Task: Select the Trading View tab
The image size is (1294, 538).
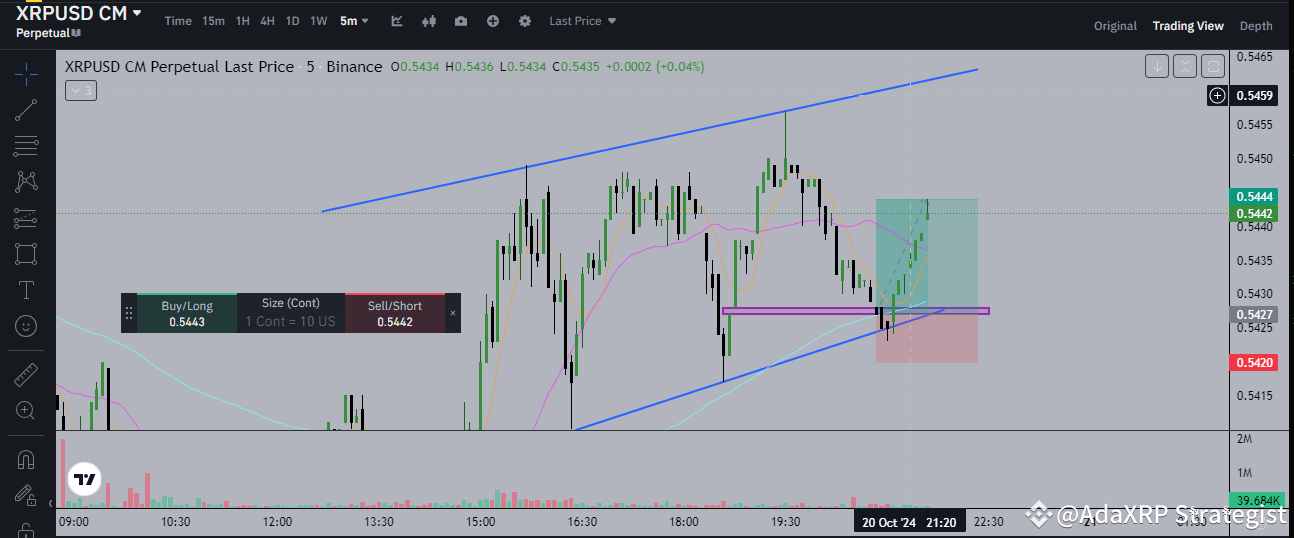Action: pyautogui.click(x=1188, y=26)
